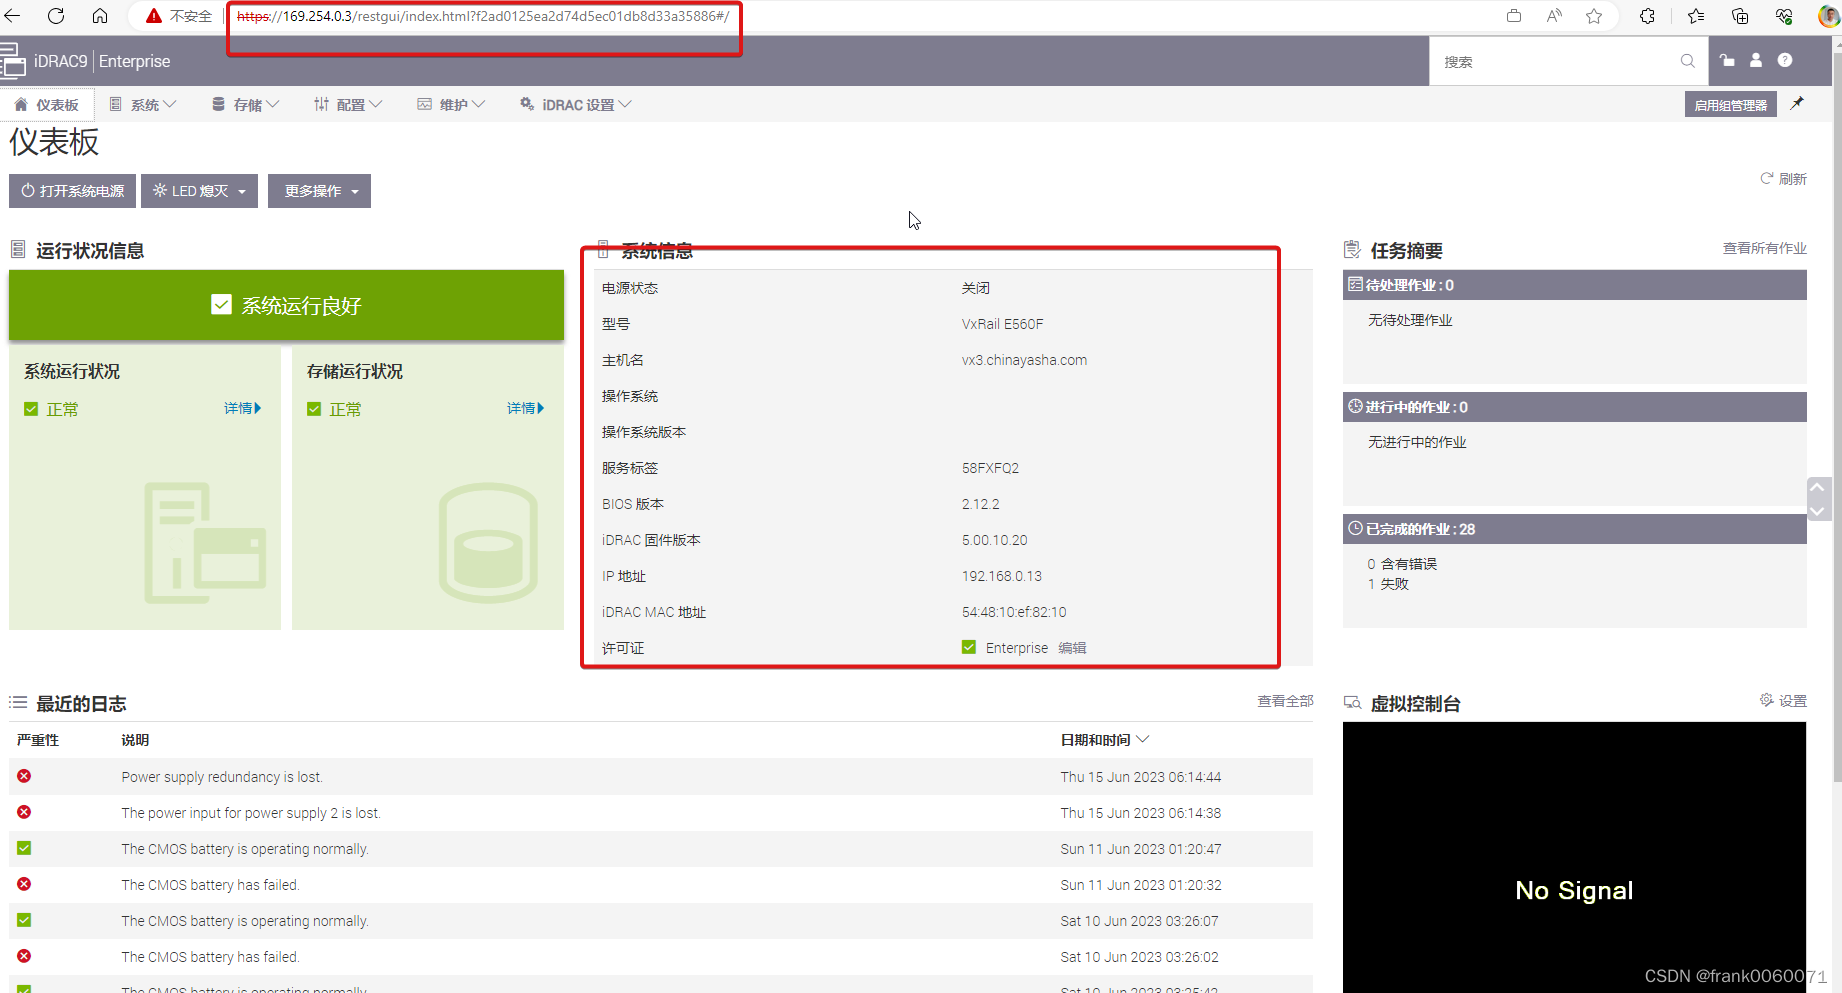Image resolution: width=1842 pixels, height=993 pixels.
Task: Click 编辑 next to Enterprise license
Action: tap(1072, 647)
